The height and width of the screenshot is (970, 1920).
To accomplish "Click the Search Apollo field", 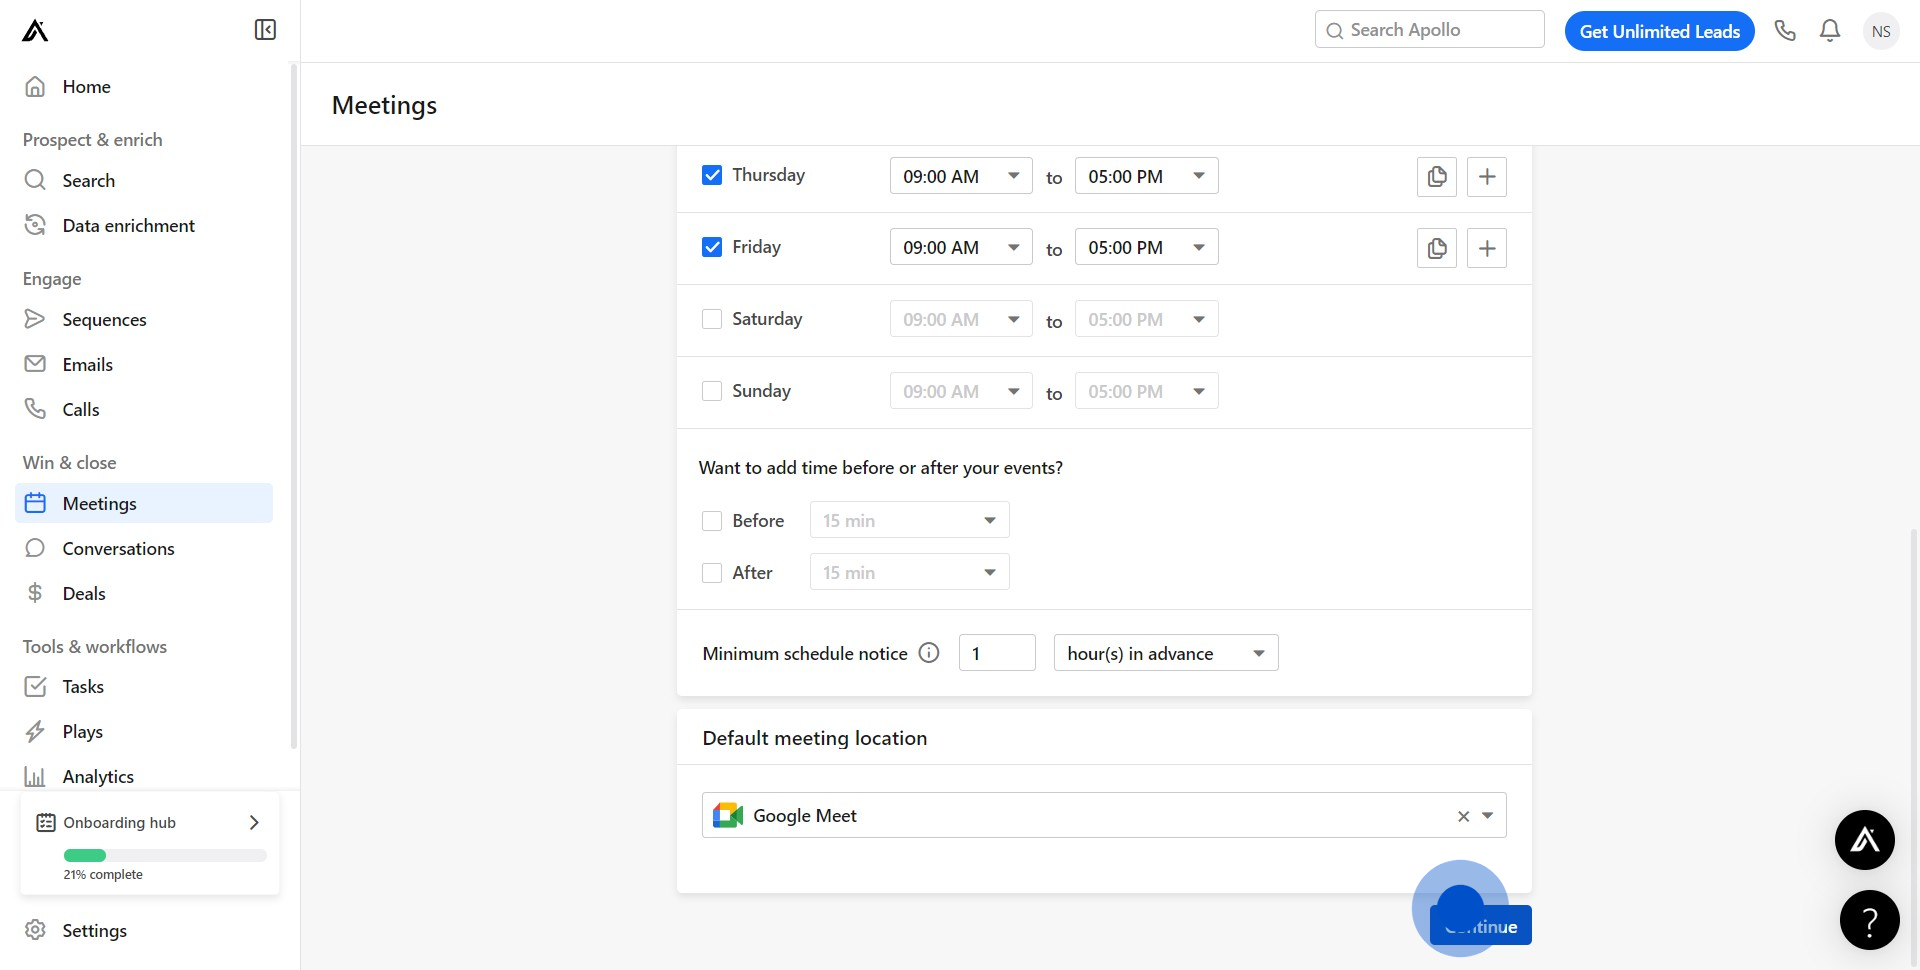I will click(1430, 30).
